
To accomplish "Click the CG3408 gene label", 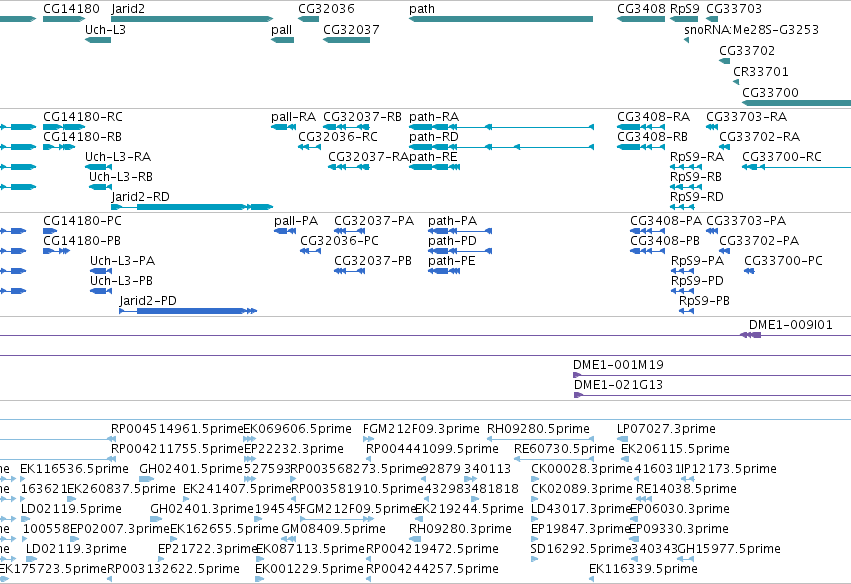I will [642, 9].
